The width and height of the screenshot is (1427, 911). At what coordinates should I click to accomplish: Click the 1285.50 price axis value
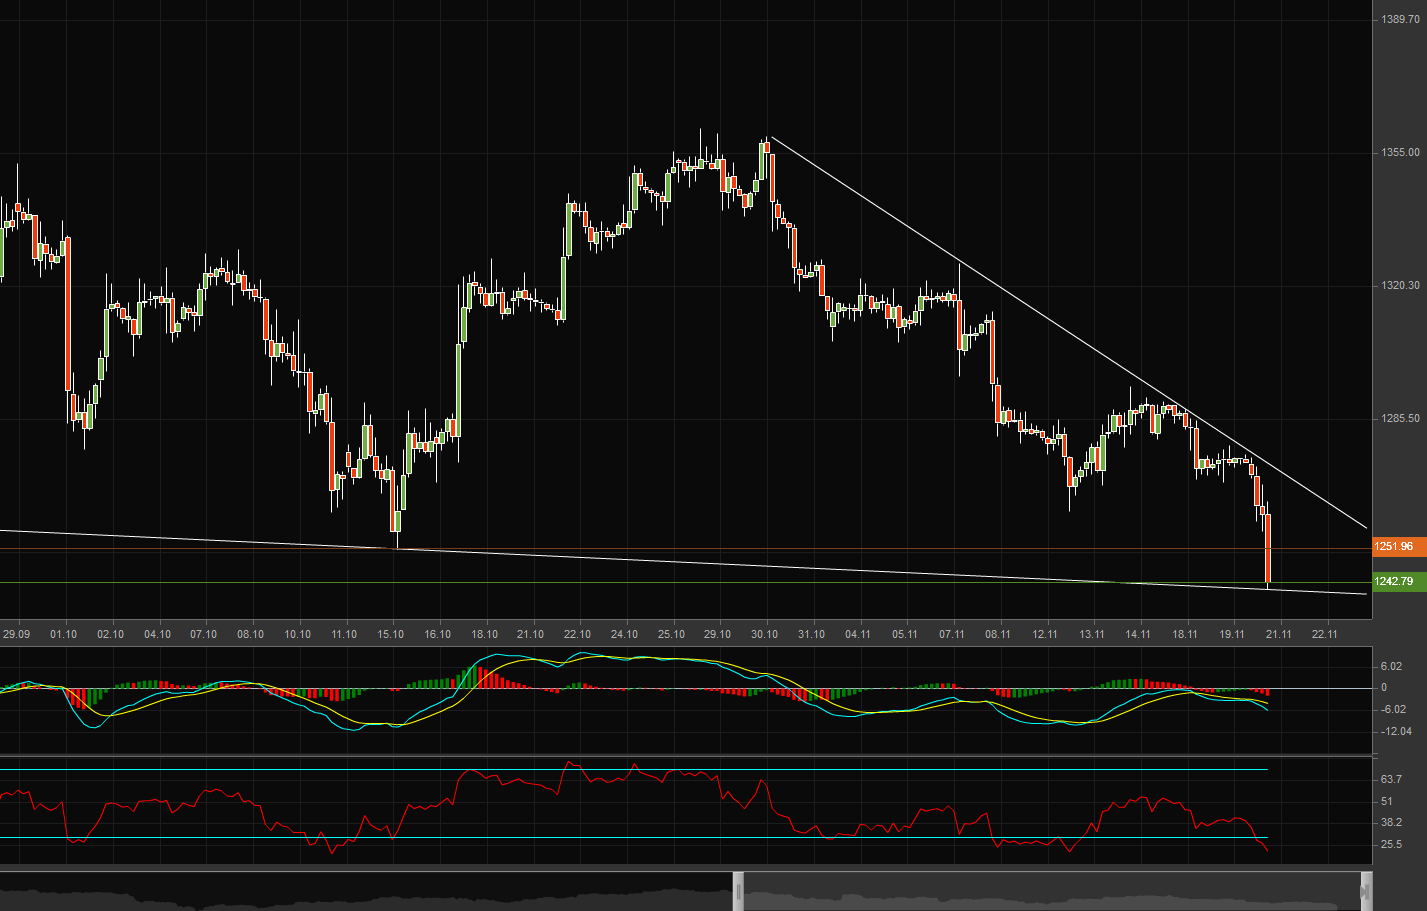[1402, 419]
